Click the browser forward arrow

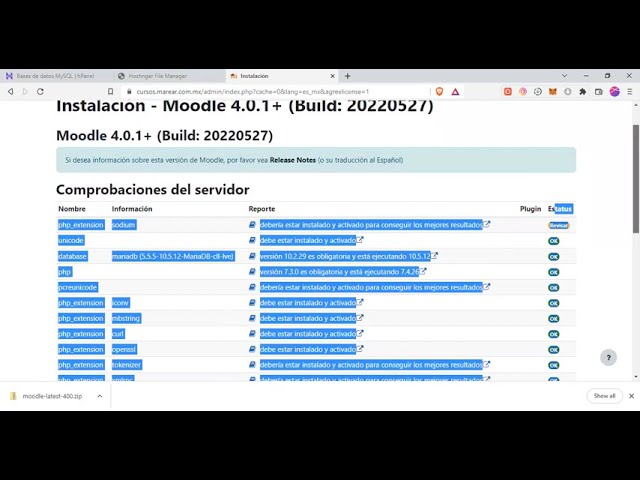click(x=25, y=92)
